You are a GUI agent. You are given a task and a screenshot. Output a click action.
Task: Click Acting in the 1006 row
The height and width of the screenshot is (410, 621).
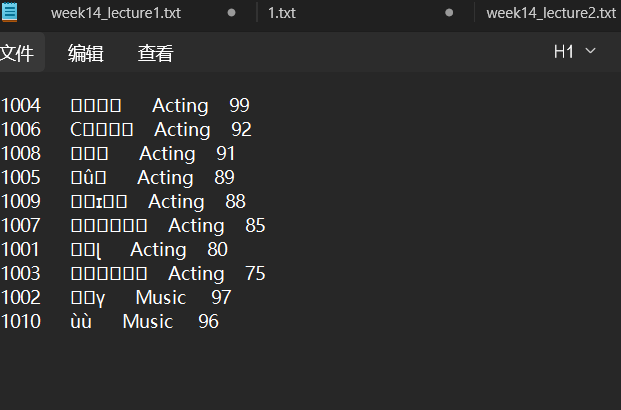point(182,130)
